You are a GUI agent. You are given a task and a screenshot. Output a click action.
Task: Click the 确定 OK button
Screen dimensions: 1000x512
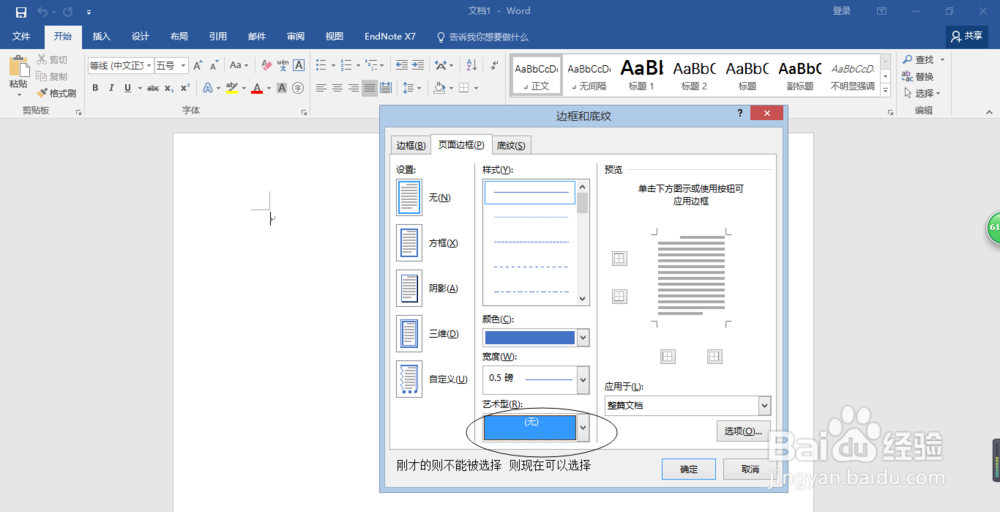coord(688,469)
